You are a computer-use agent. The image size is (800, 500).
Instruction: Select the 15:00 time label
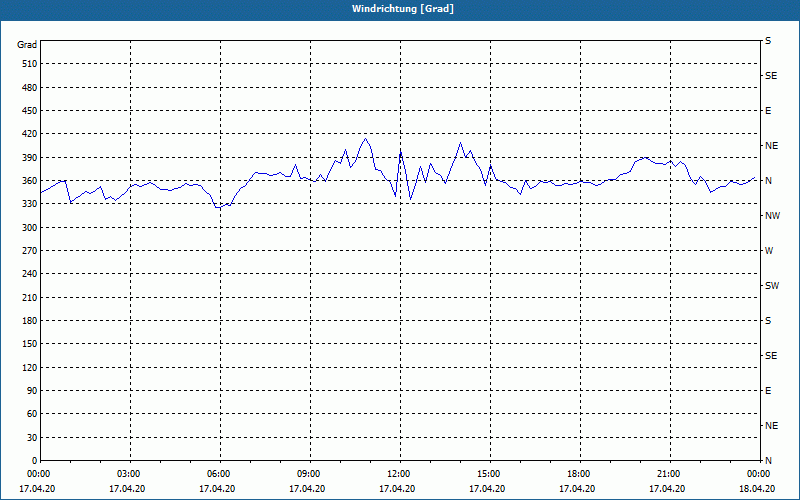490,474
